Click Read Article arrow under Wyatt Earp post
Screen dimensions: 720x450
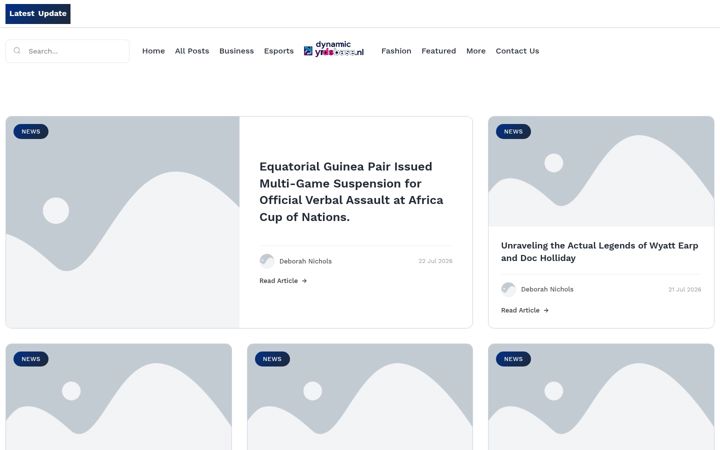click(x=546, y=310)
